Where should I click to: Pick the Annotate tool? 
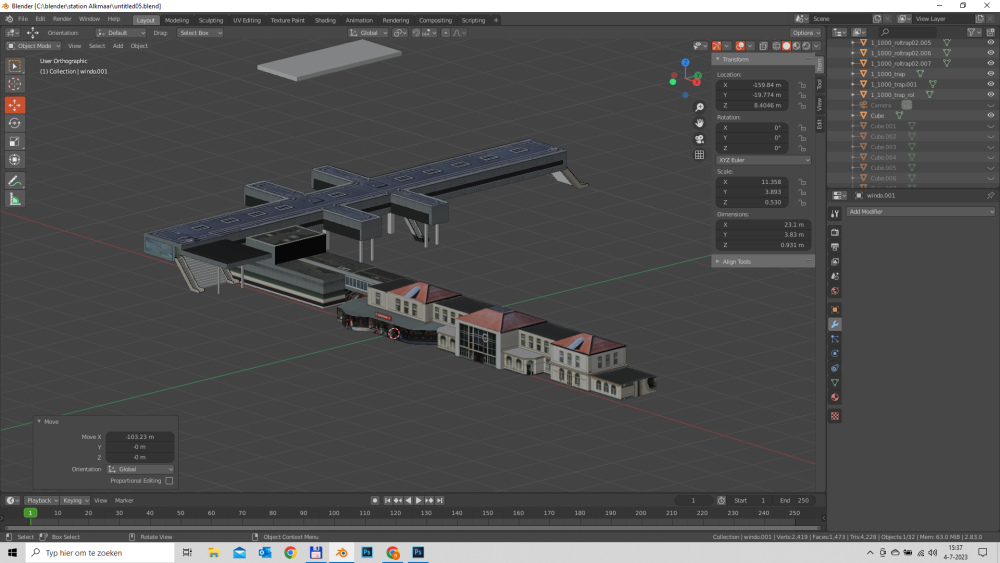[x=15, y=181]
